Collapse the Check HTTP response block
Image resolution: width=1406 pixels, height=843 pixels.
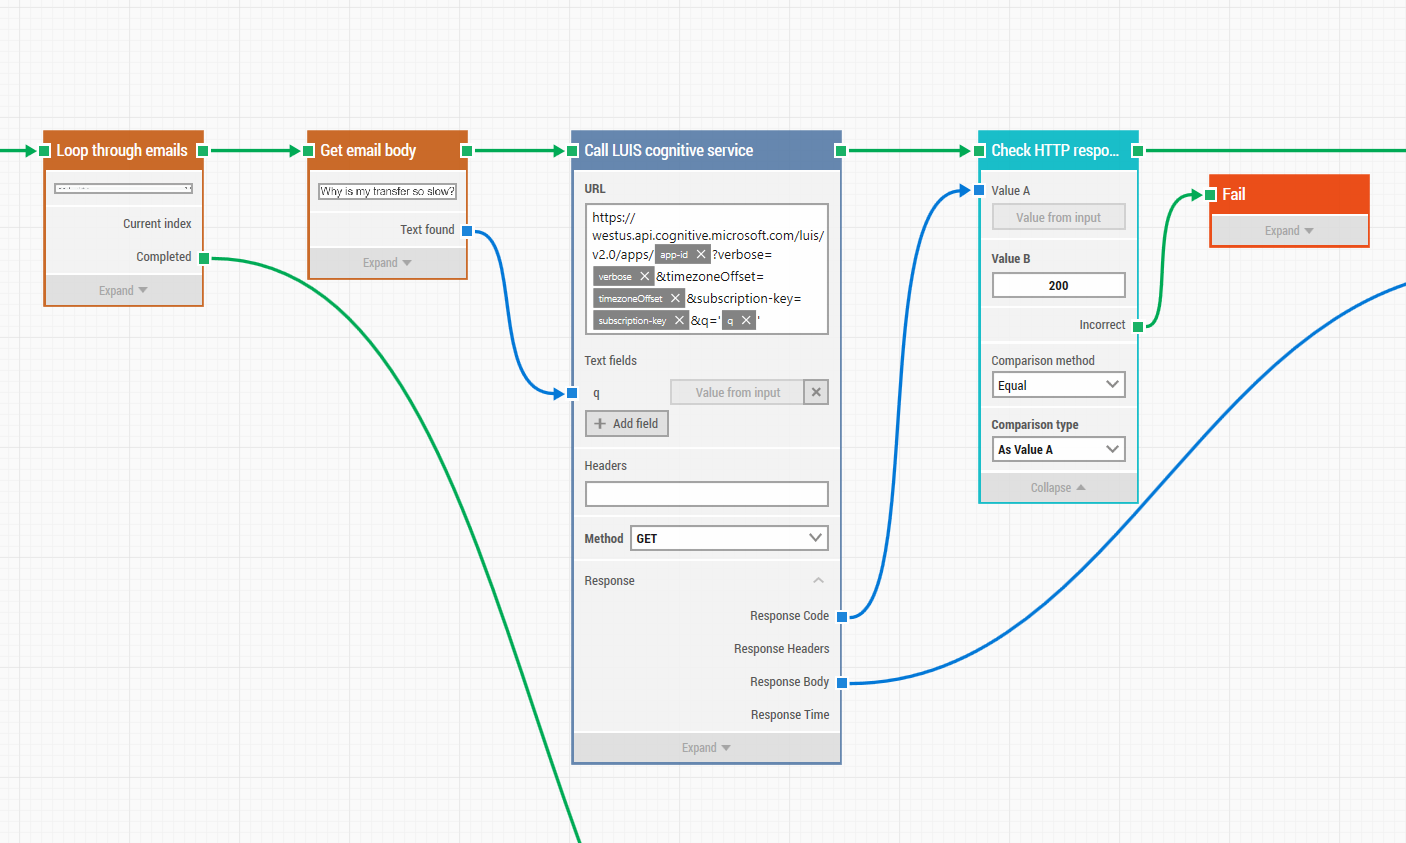1058,488
